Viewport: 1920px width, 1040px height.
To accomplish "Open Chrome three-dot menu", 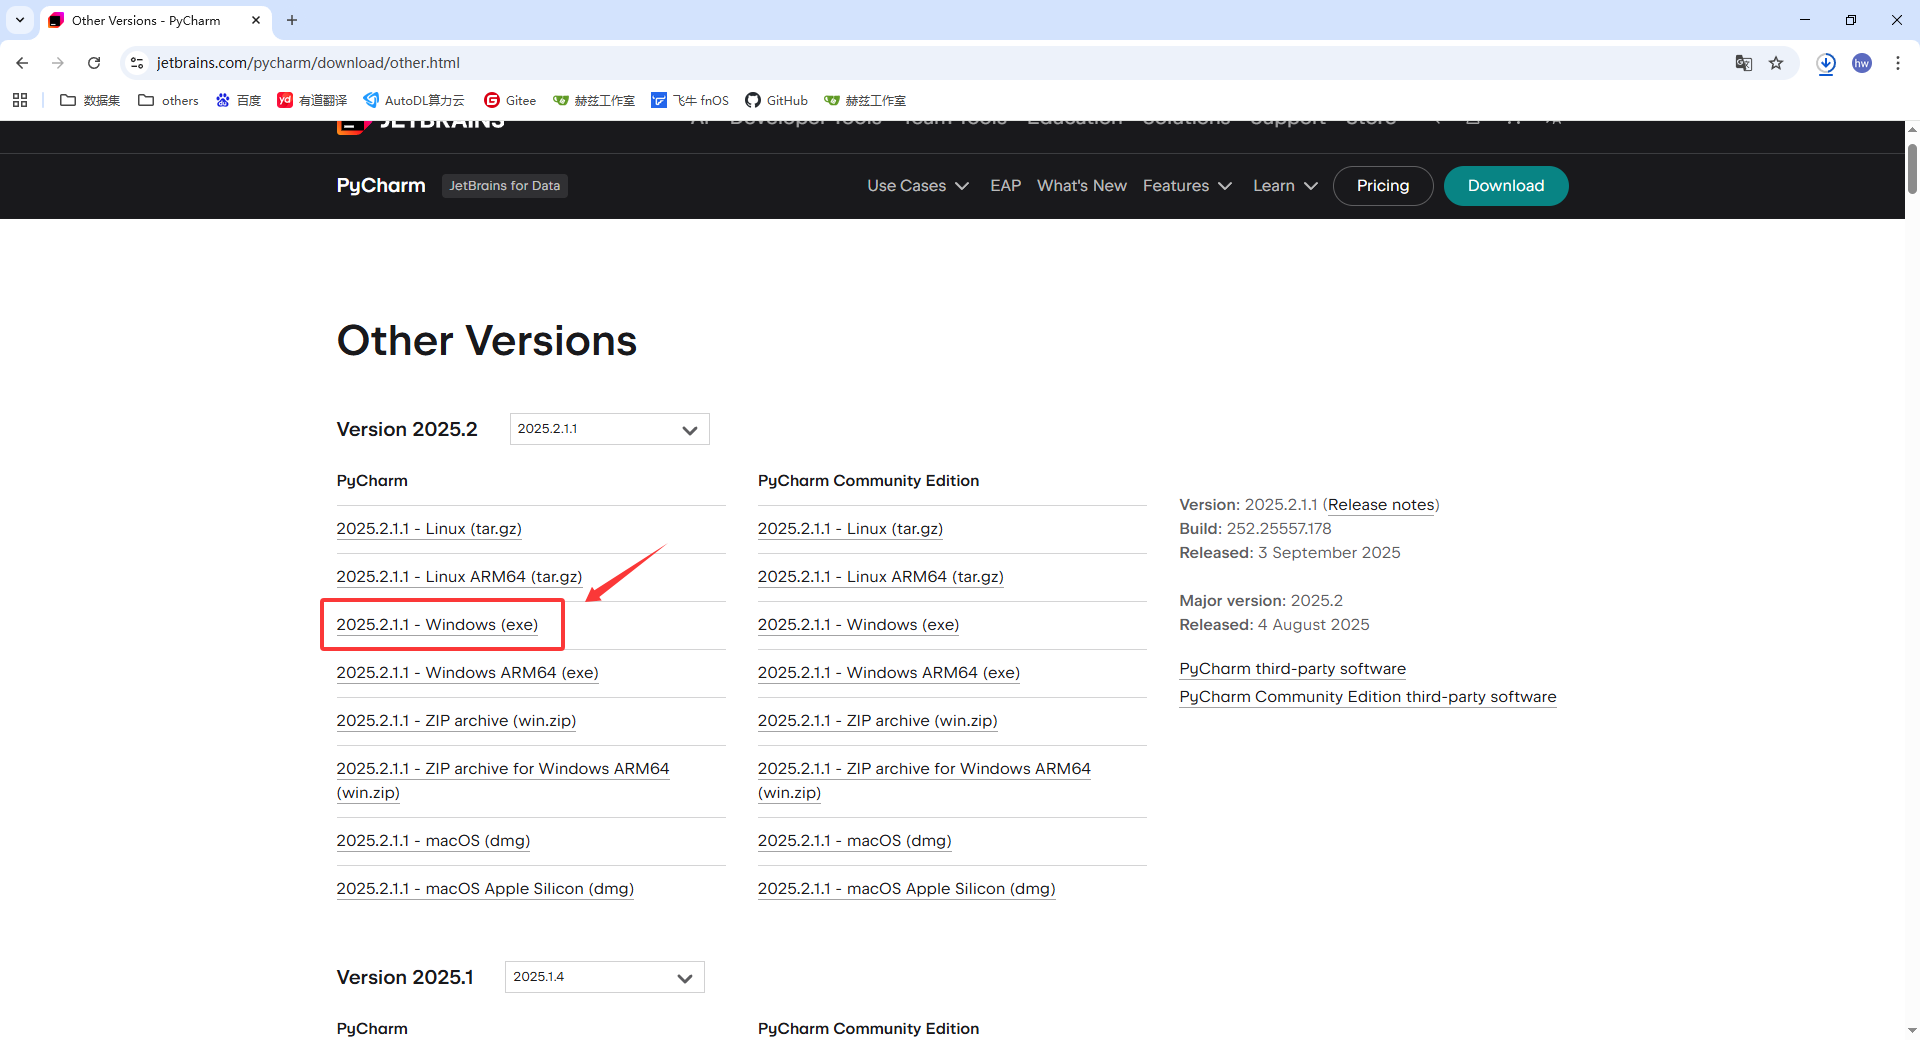I will [x=1898, y=63].
